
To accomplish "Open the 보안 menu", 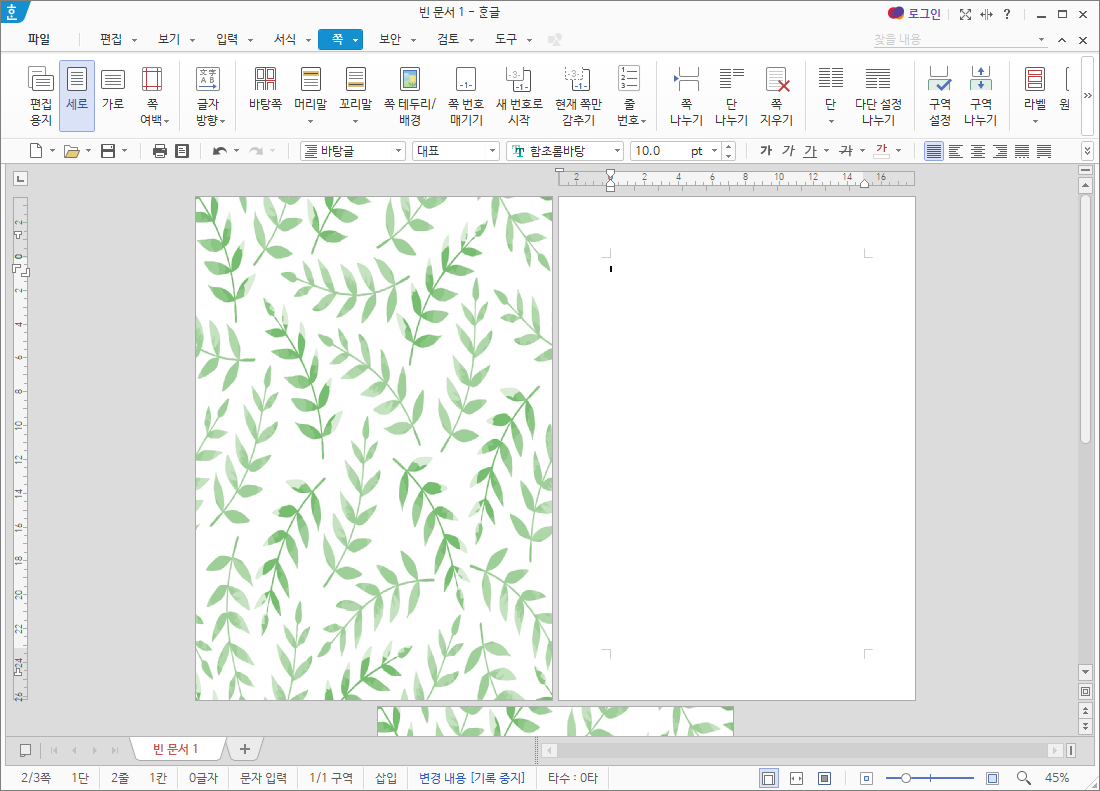I will click(390, 39).
